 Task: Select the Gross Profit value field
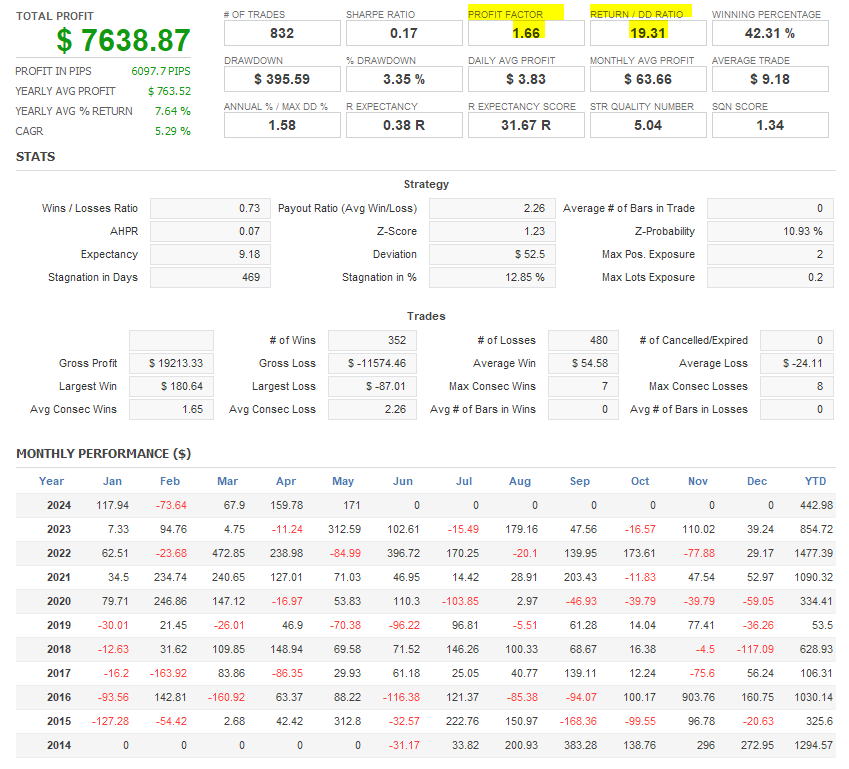171,363
